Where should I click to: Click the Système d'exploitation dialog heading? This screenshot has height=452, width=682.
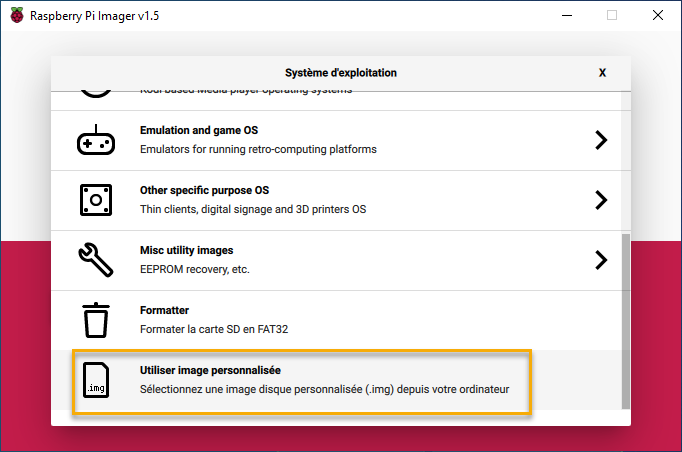tap(341, 73)
